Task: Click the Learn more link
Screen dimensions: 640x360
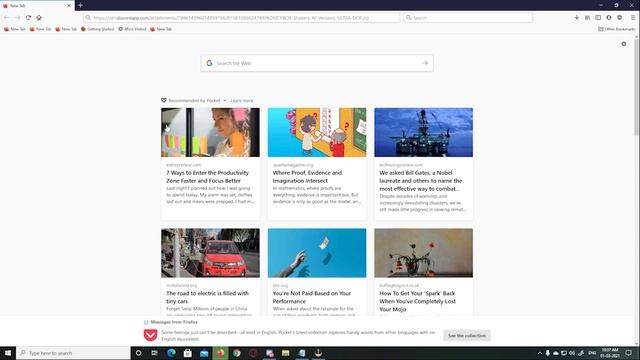Action: 242,100
